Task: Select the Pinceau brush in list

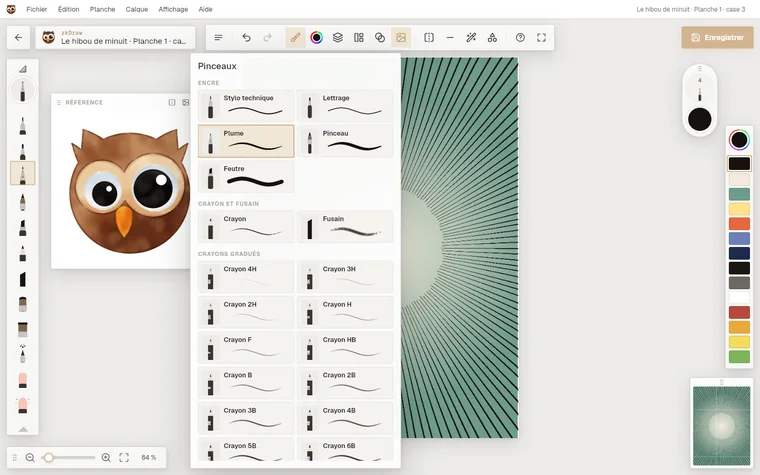Action: (345, 141)
